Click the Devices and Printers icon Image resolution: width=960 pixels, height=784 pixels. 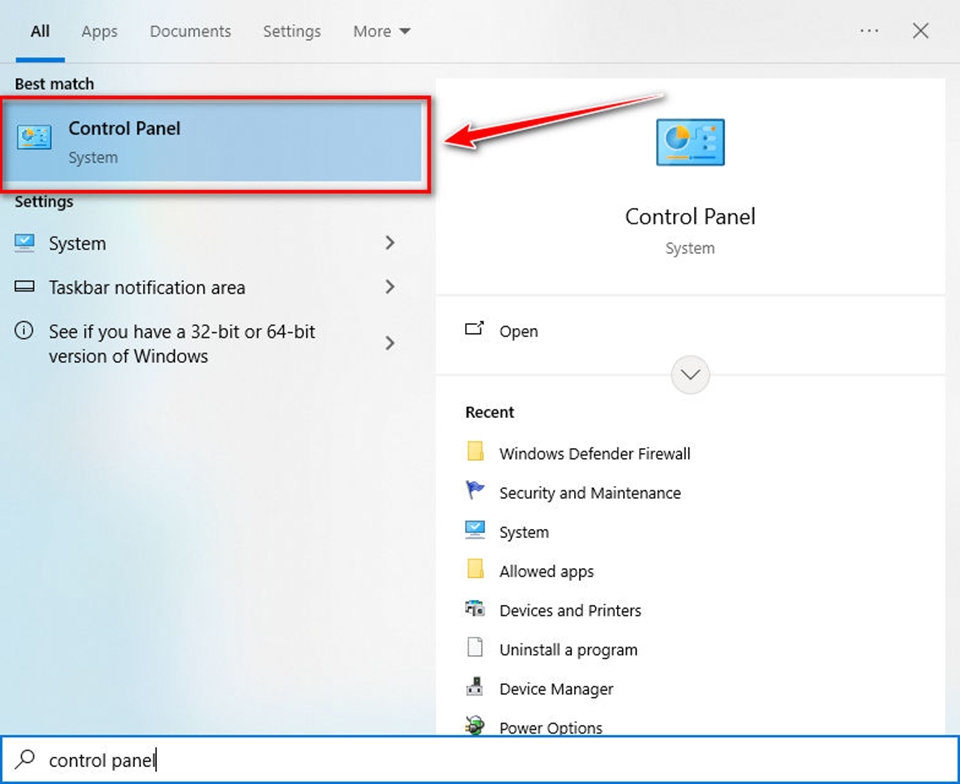click(x=474, y=609)
